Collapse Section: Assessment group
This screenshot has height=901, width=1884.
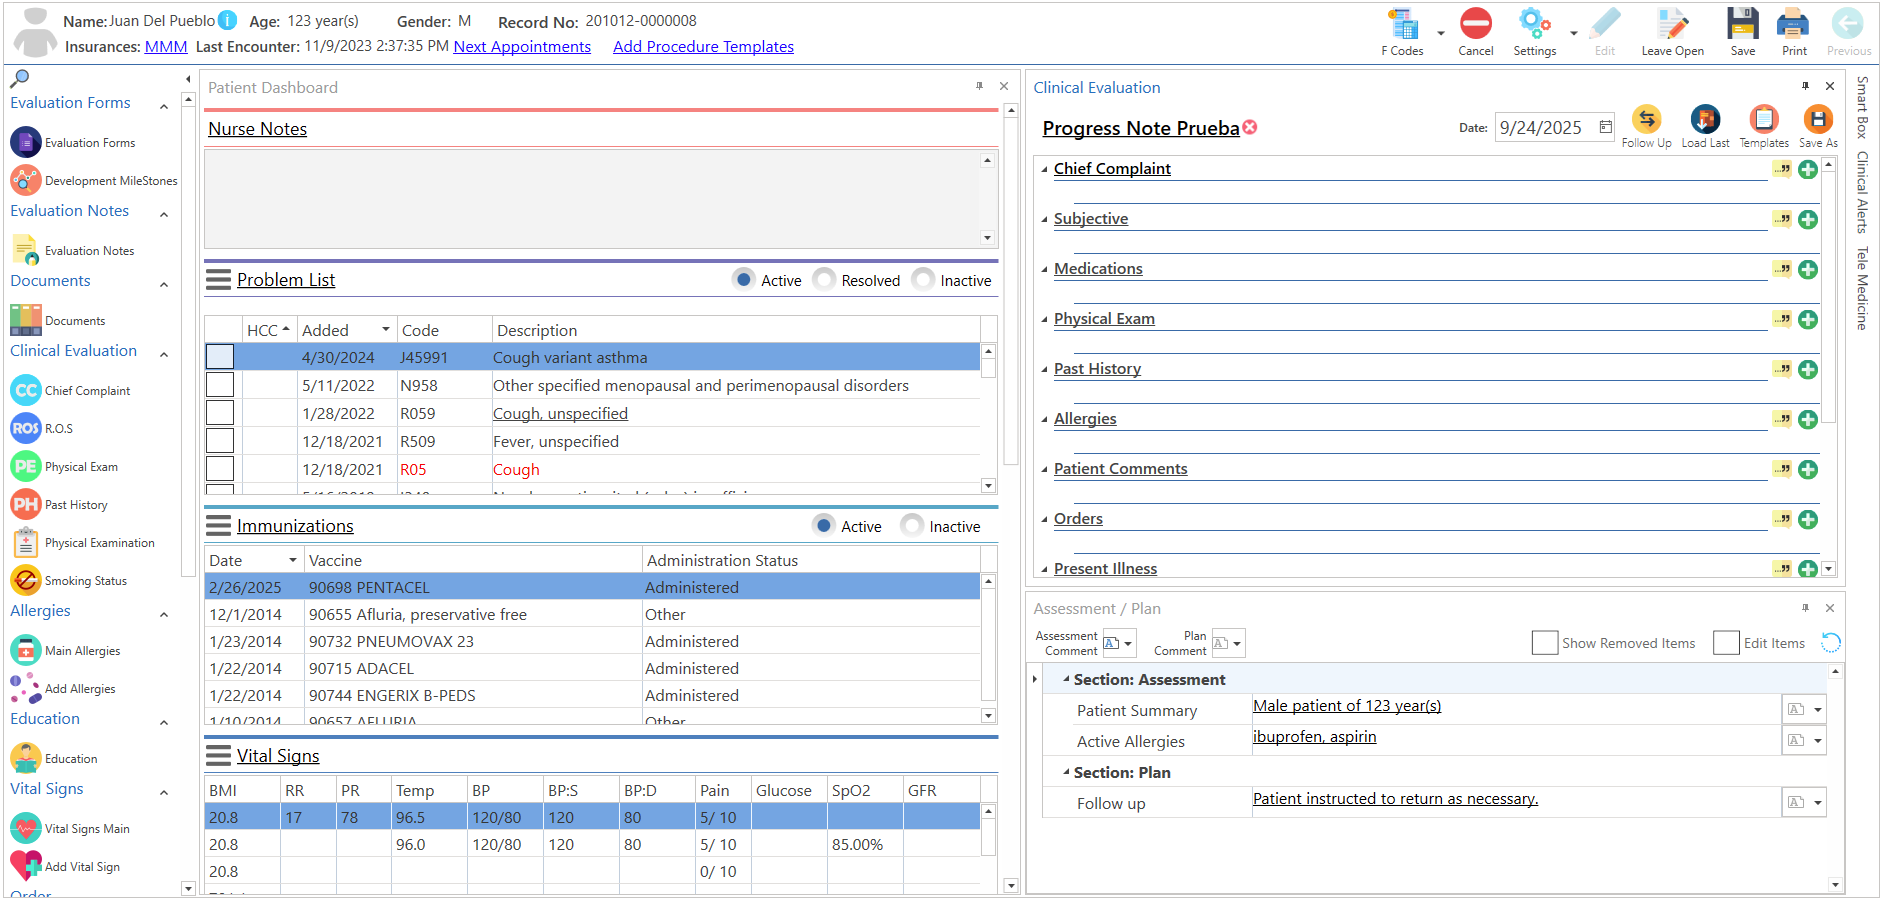coord(1066,679)
